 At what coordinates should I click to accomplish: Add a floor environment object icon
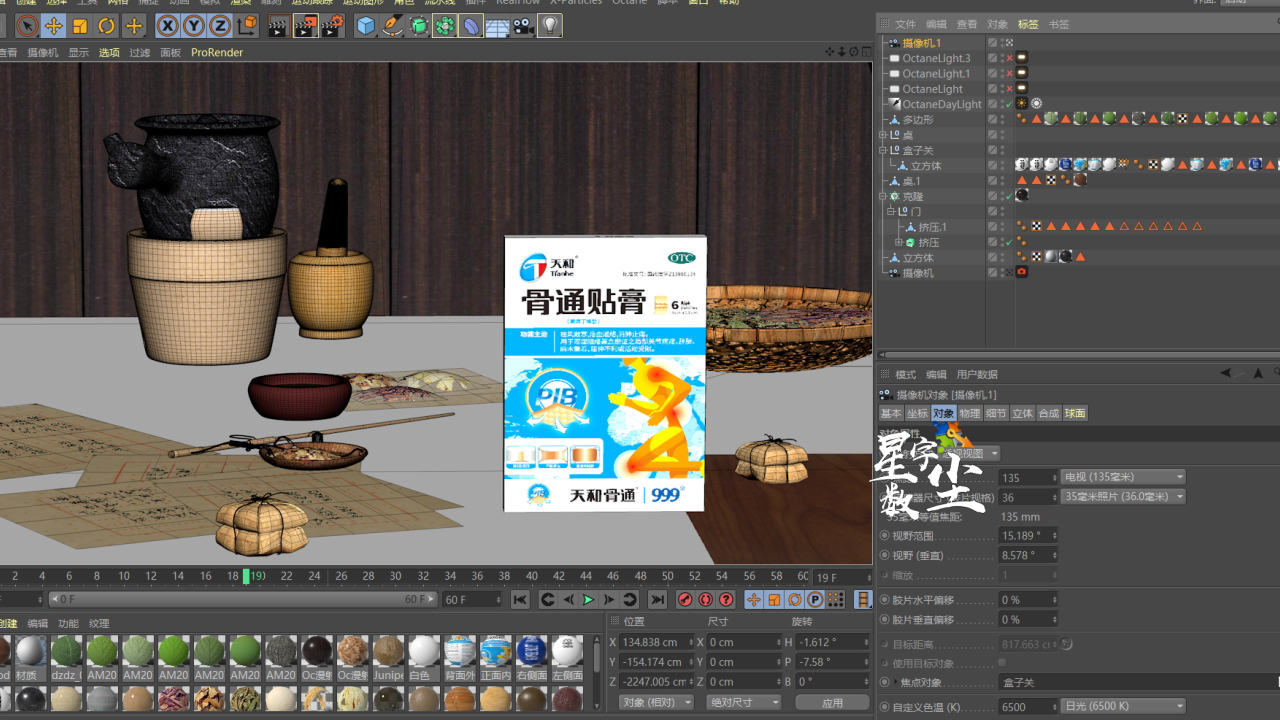pyautogui.click(x=497, y=26)
